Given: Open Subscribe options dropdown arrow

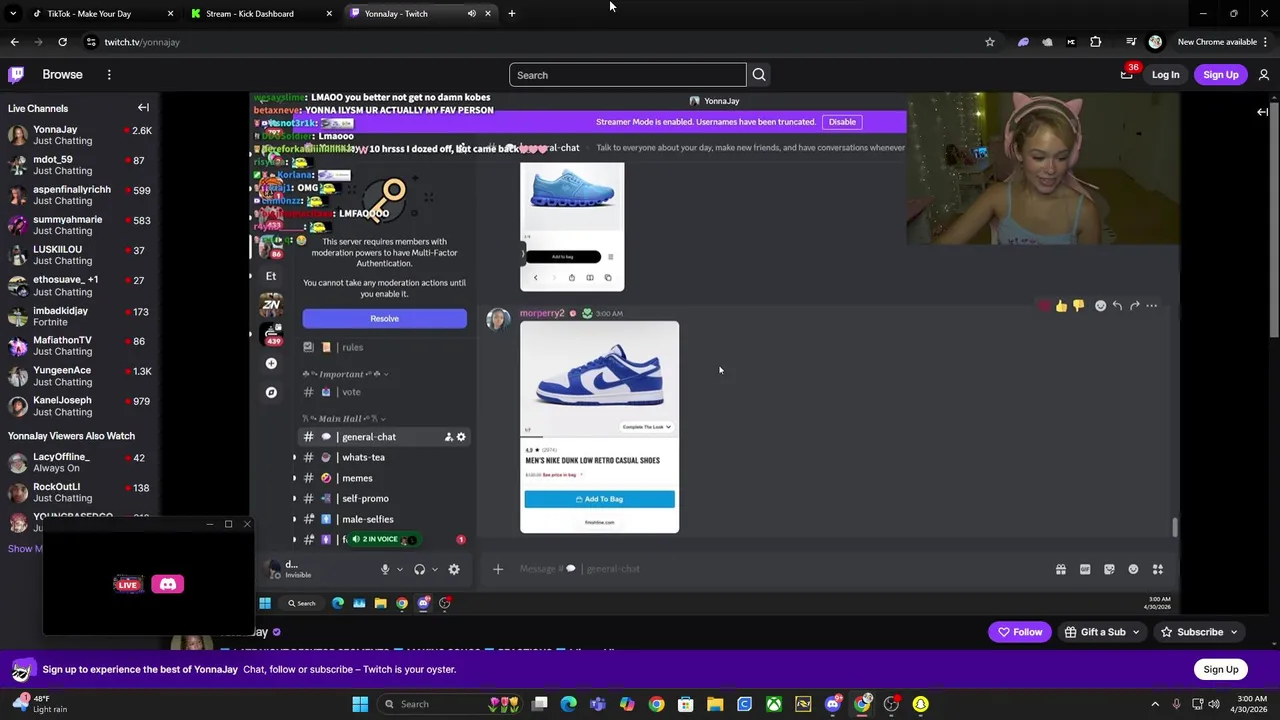Looking at the screenshot, I should [x=1233, y=632].
